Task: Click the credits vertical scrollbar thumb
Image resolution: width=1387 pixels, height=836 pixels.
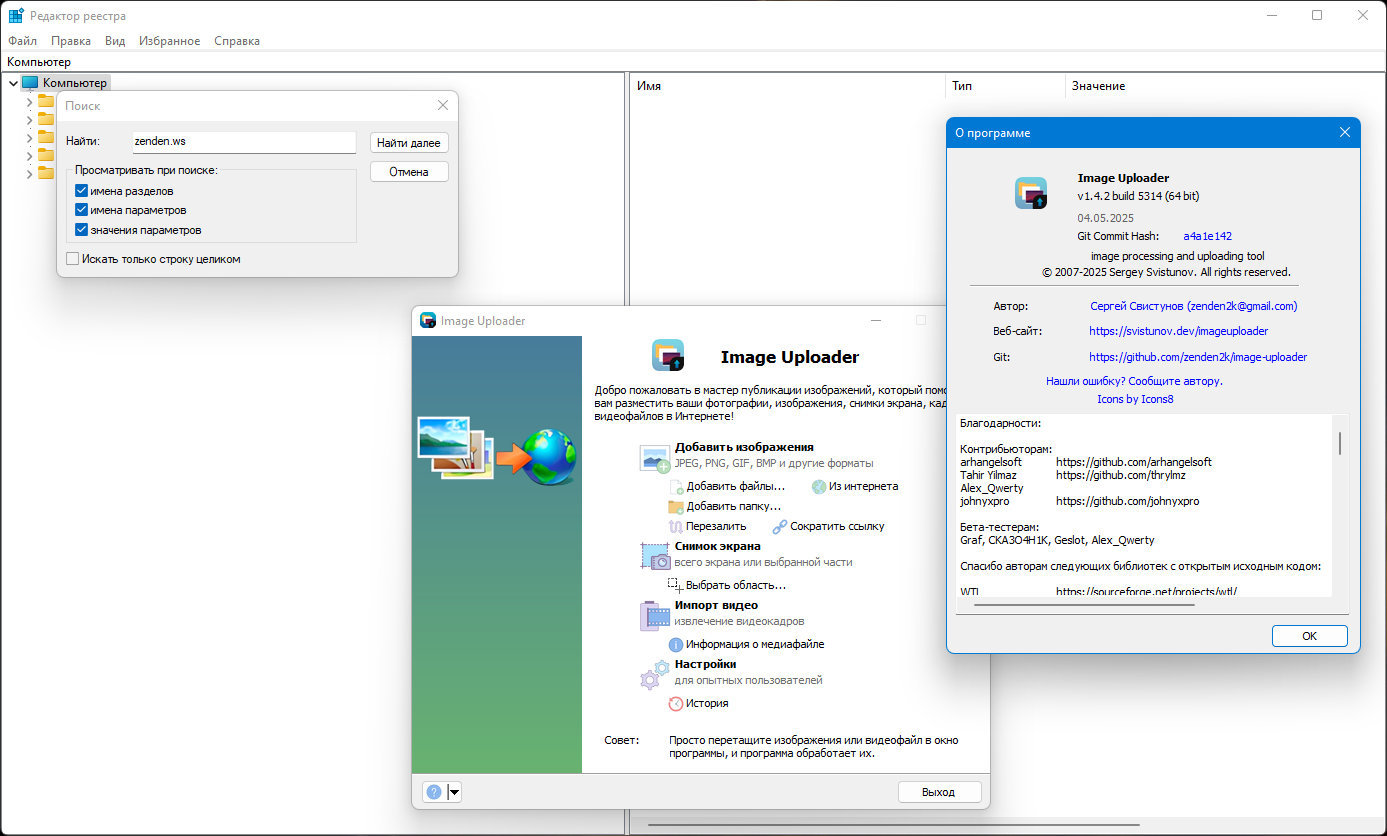Action: (1340, 443)
